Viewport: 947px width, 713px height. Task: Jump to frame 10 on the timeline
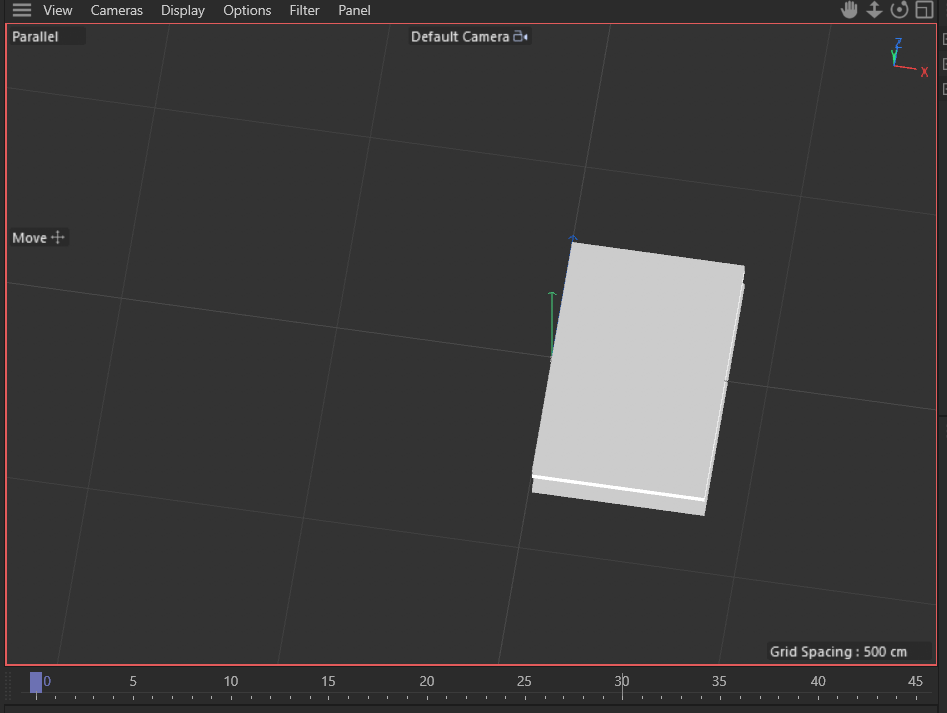[x=231, y=681]
